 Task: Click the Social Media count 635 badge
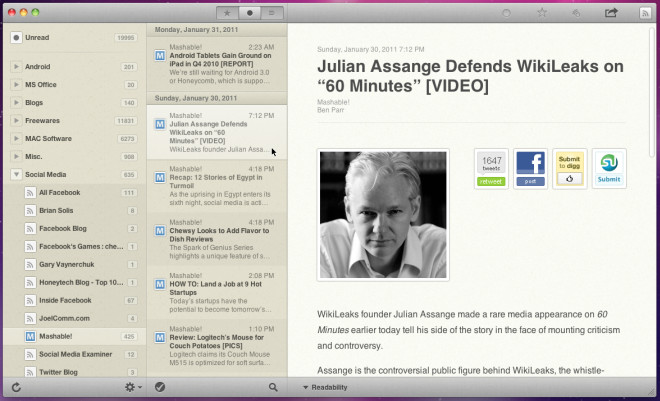click(129, 175)
